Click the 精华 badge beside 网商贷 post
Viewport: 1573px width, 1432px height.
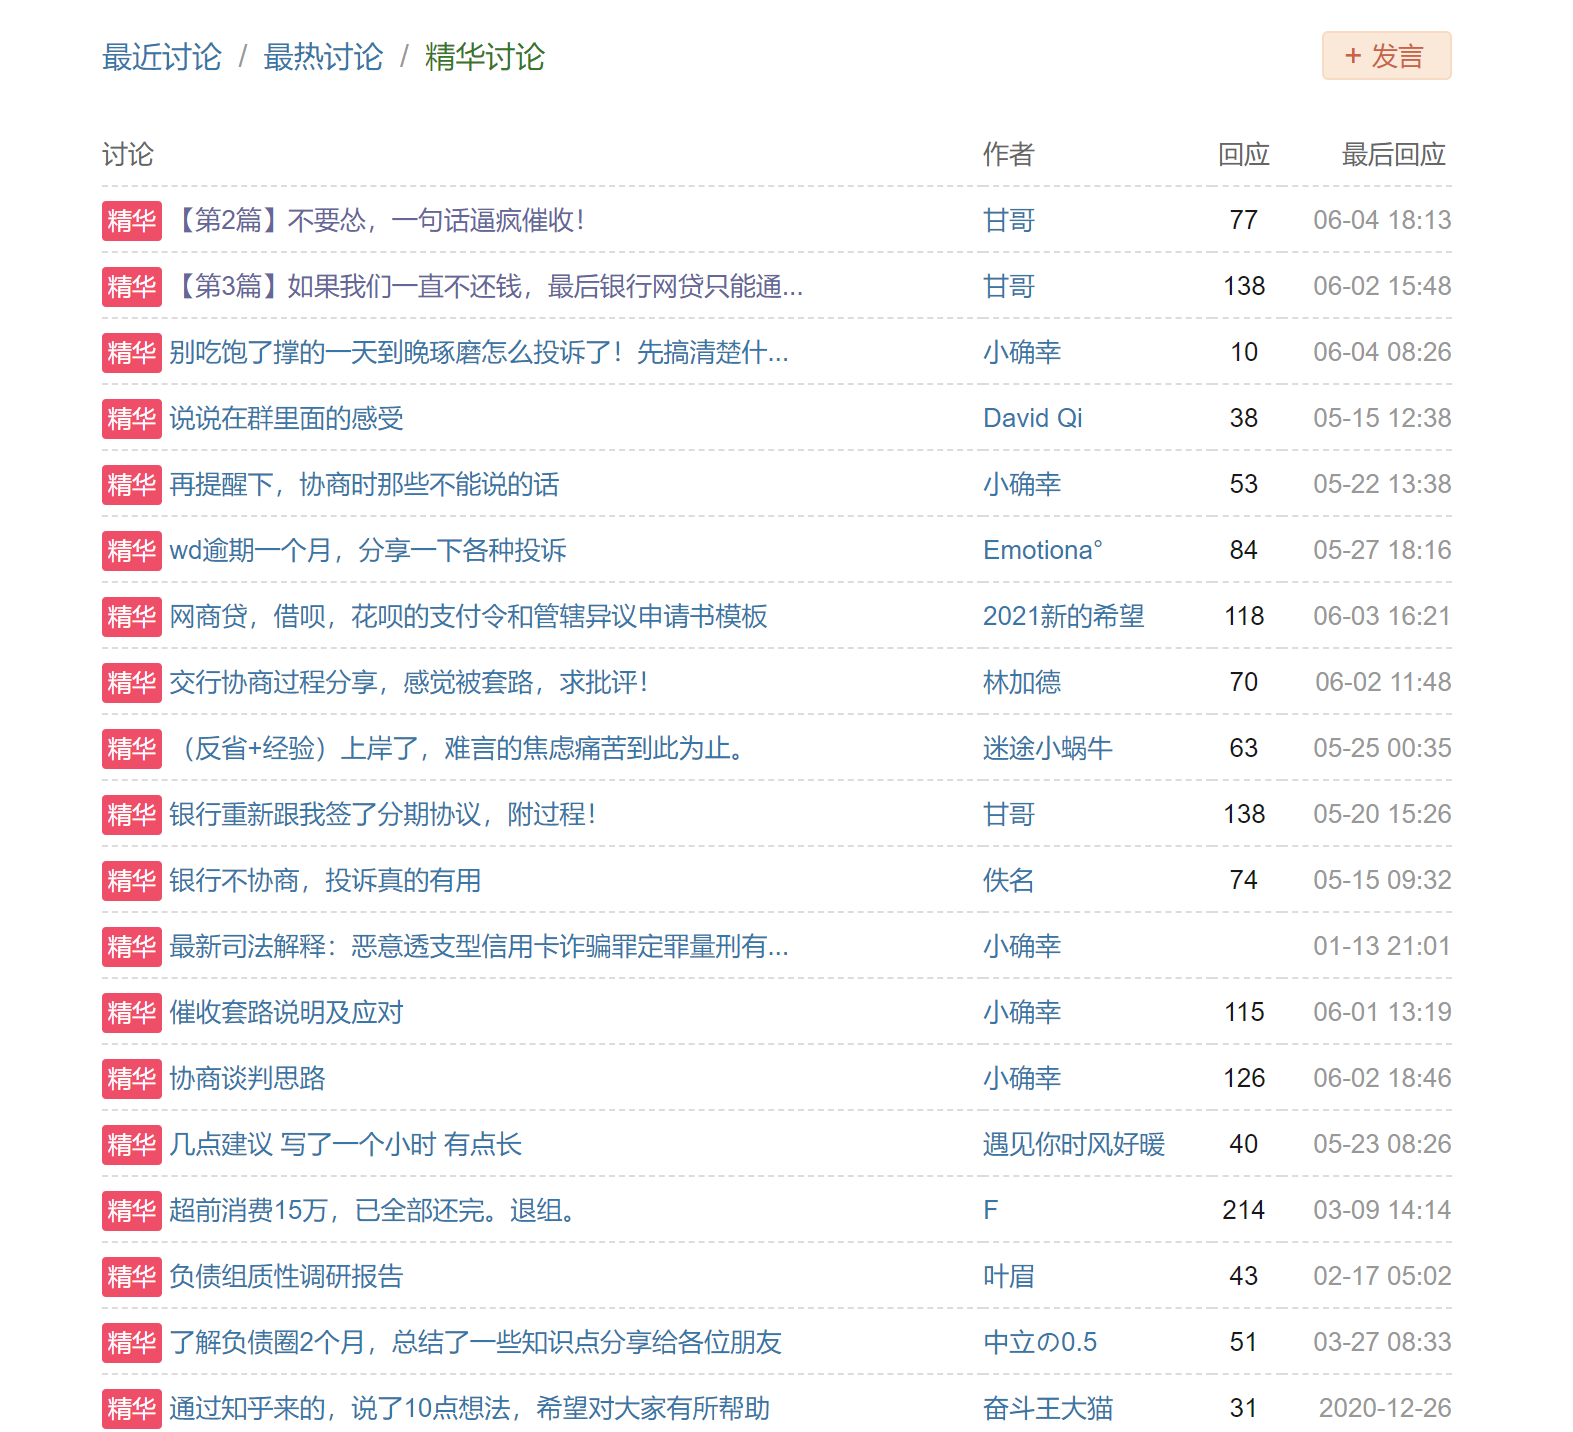pyautogui.click(x=132, y=616)
